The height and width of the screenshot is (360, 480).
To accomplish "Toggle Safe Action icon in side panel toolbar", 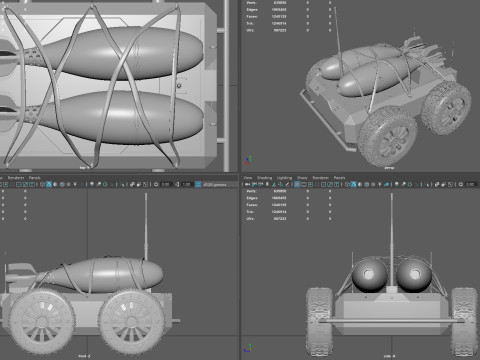I will click(330, 184).
